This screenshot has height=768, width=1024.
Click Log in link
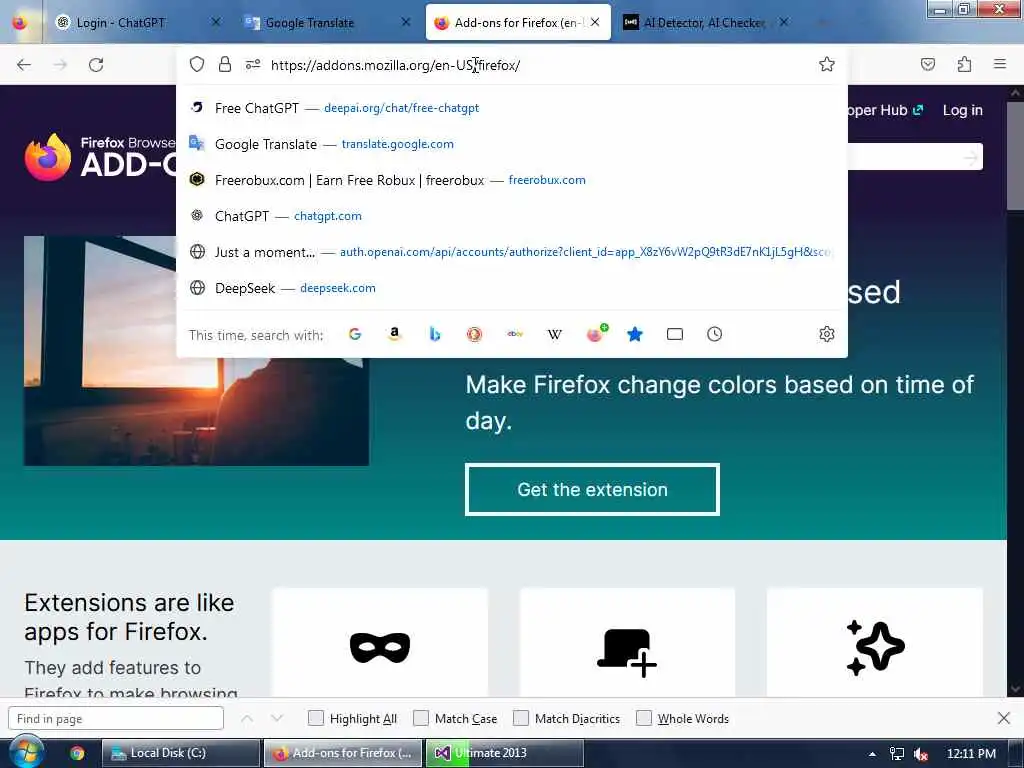coord(963,110)
